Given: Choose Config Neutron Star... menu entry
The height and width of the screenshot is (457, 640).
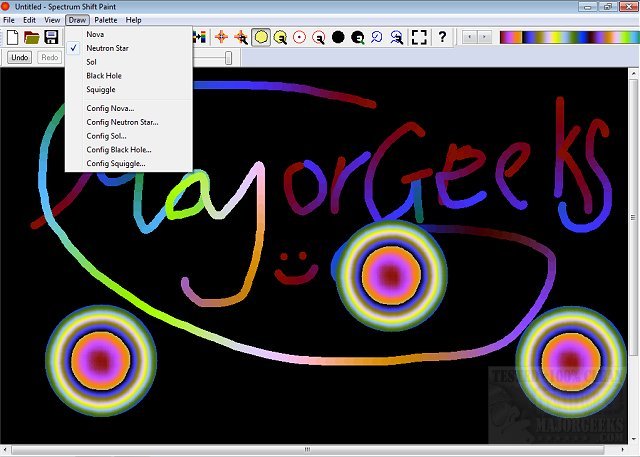Looking at the screenshot, I should pos(122,122).
